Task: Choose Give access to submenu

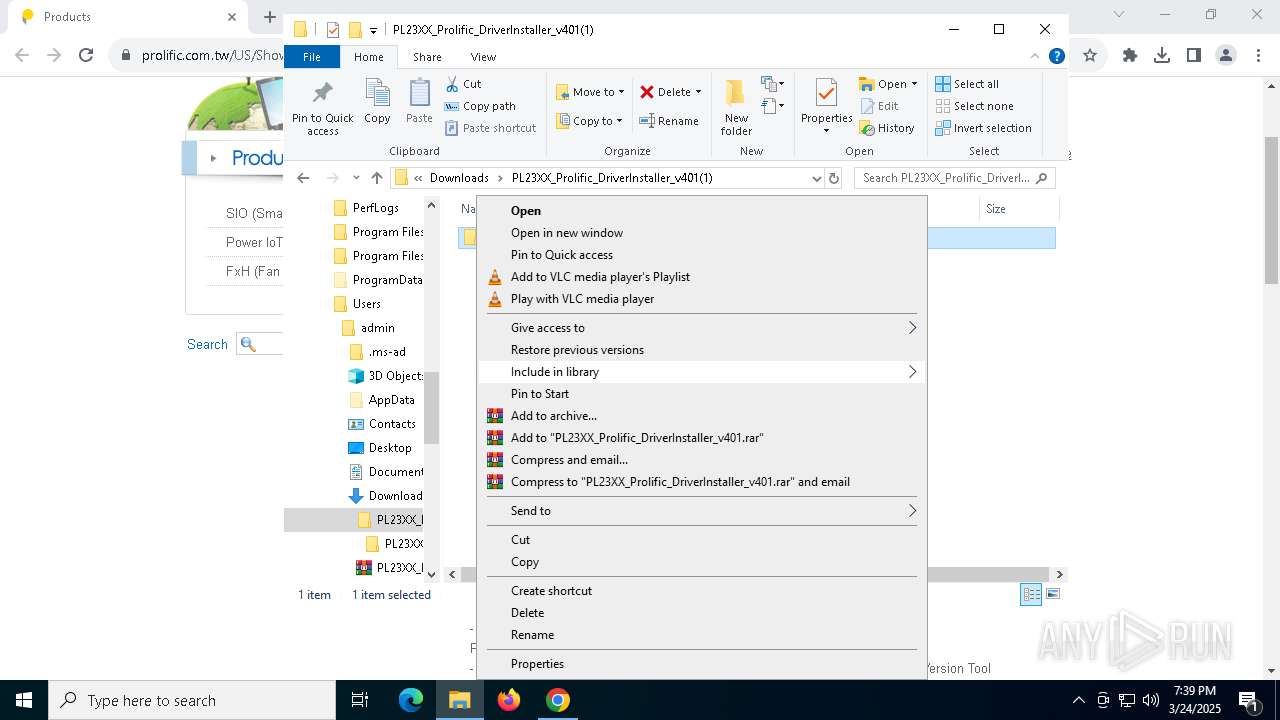Action: [x=702, y=328]
